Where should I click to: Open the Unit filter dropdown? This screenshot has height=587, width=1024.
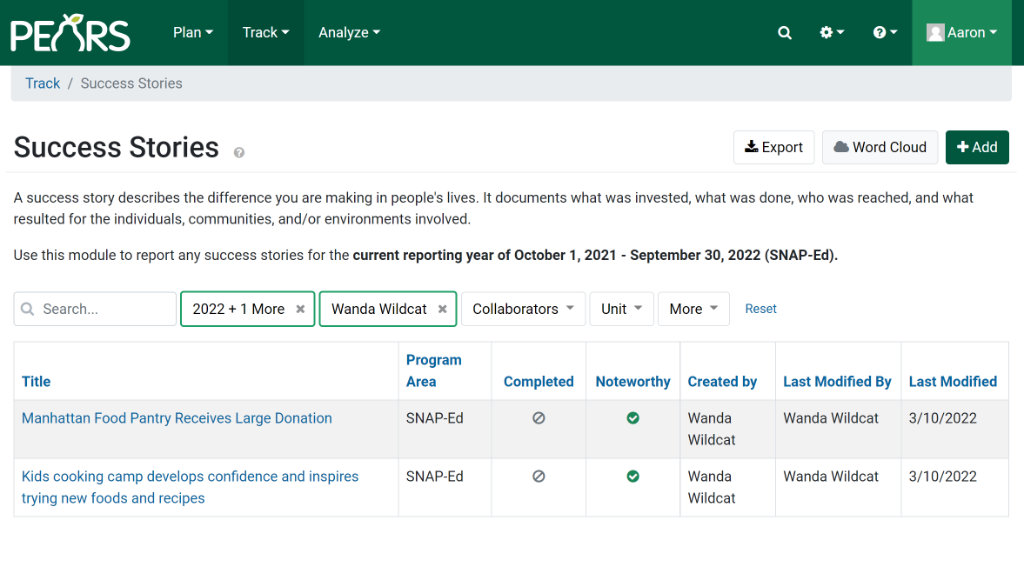click(621, 309)
